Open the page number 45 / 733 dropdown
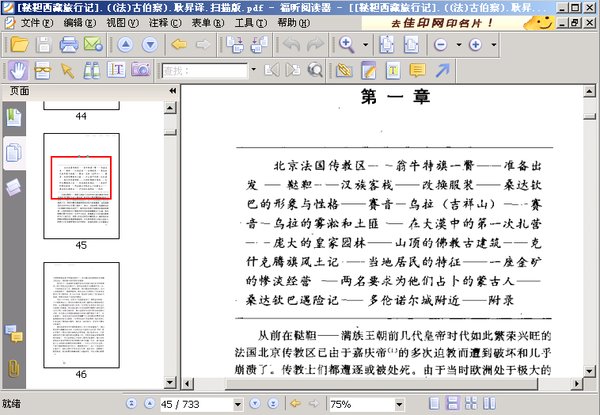Image resolution: width=600 pixels, height=415 pixels. click(x=238, y=404)
